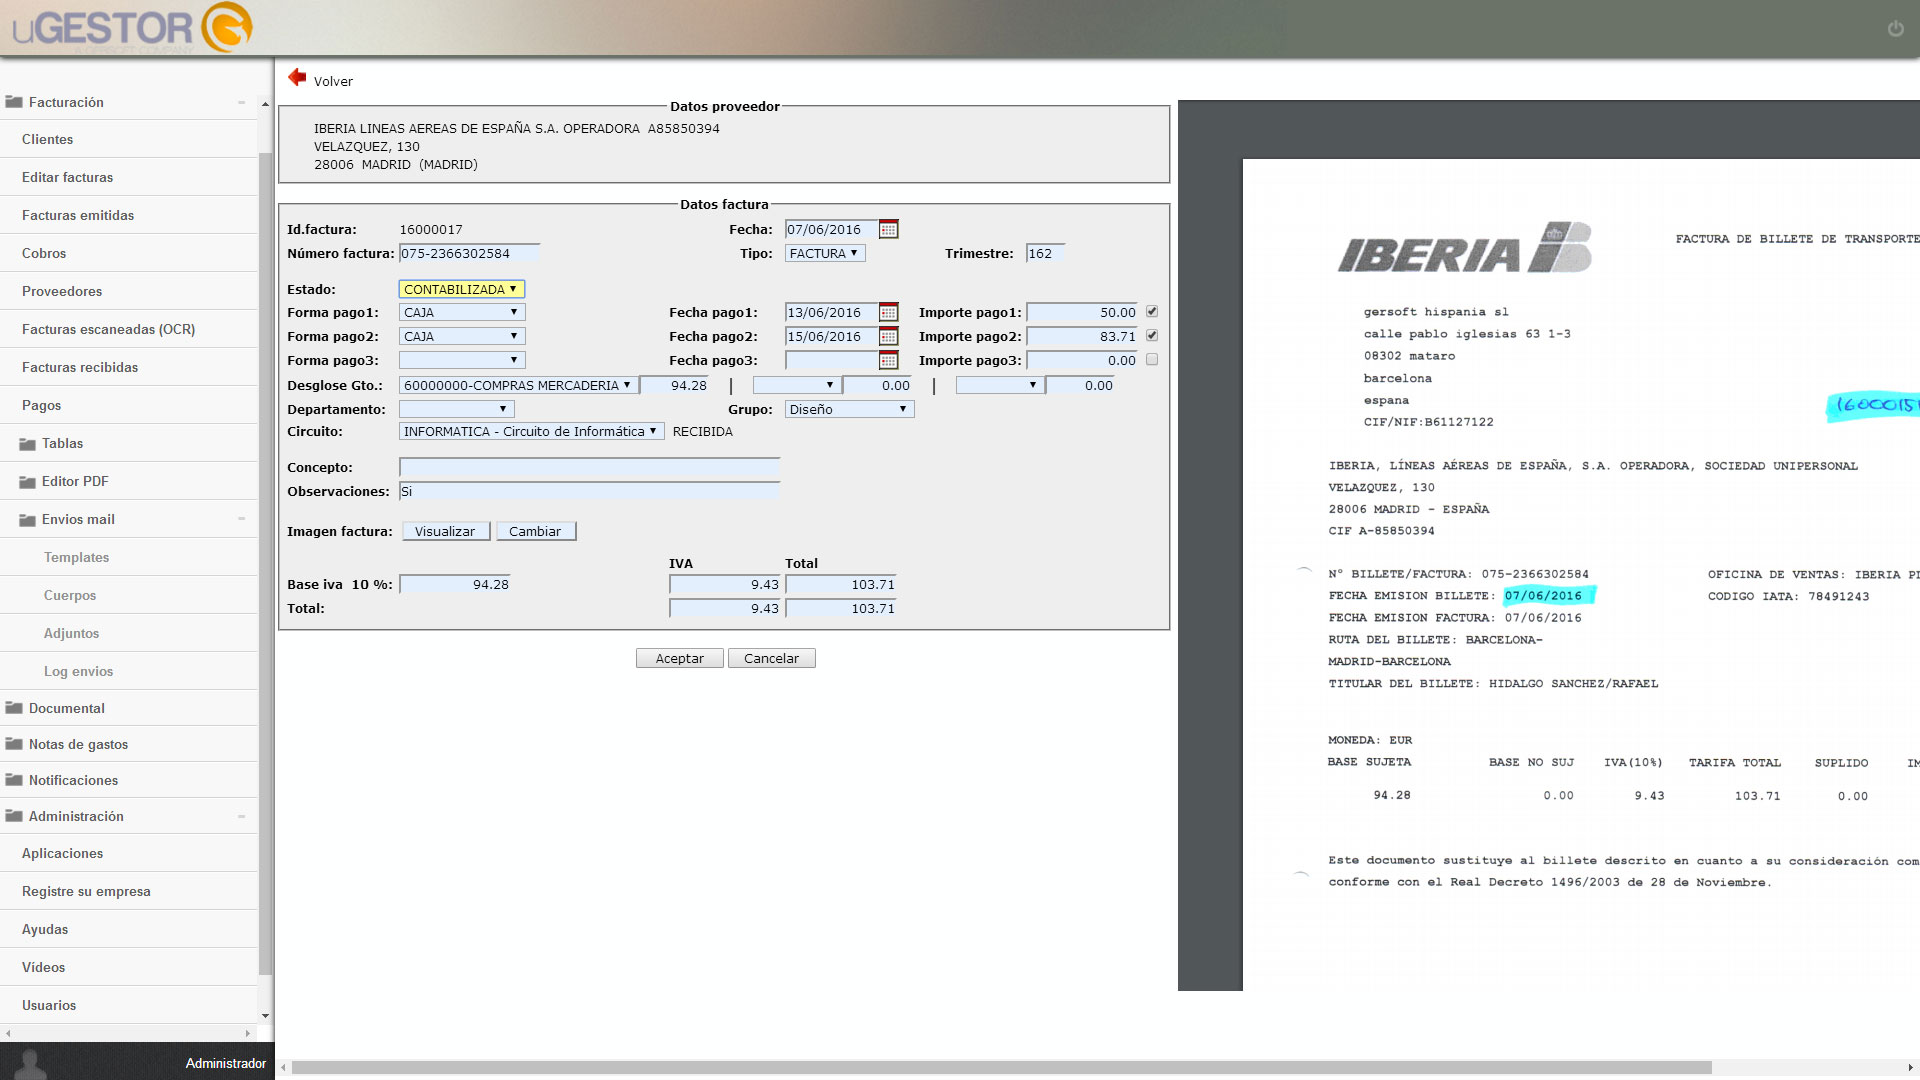This screenshot has height=1080, width=1920.
Task: Click the sidebar scroll down arrow
Action: pos(265,1016)
